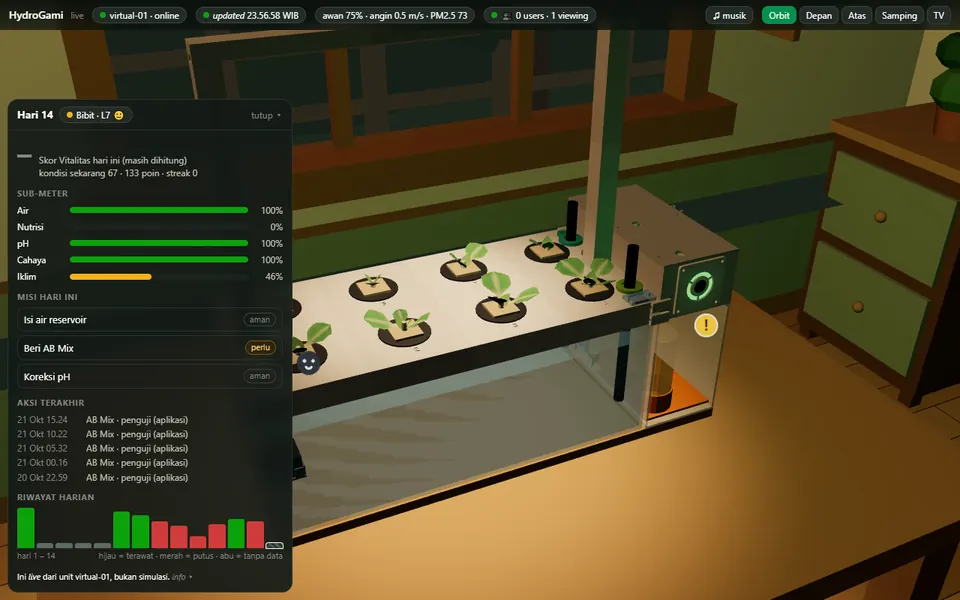Screen dimensions: 960x600
Task: Click the HydroGami logo text
Action: [x=36, y=15]
